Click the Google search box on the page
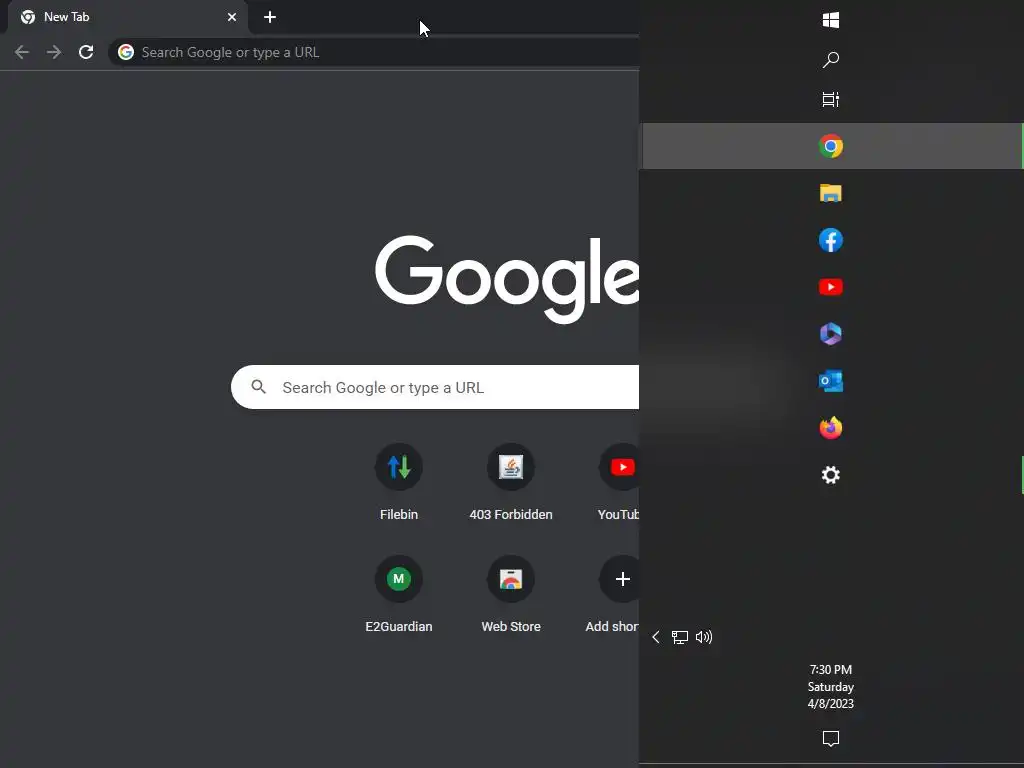The width and height of the screenshot is (1024, 768). click(x=435, y=387)
